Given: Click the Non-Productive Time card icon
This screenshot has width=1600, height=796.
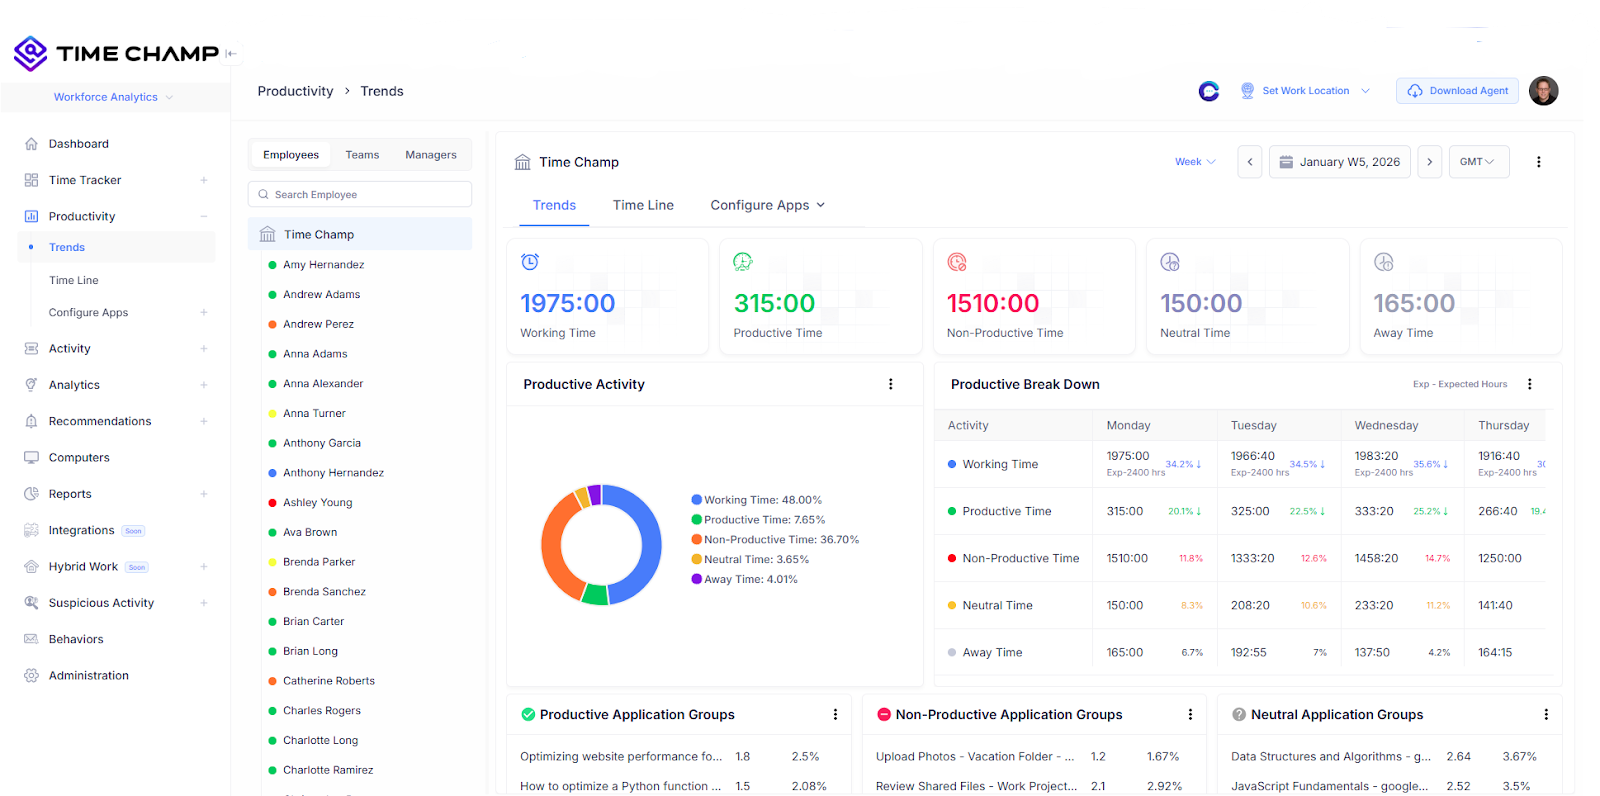Looking at the screenshot, I should [957, 262].
